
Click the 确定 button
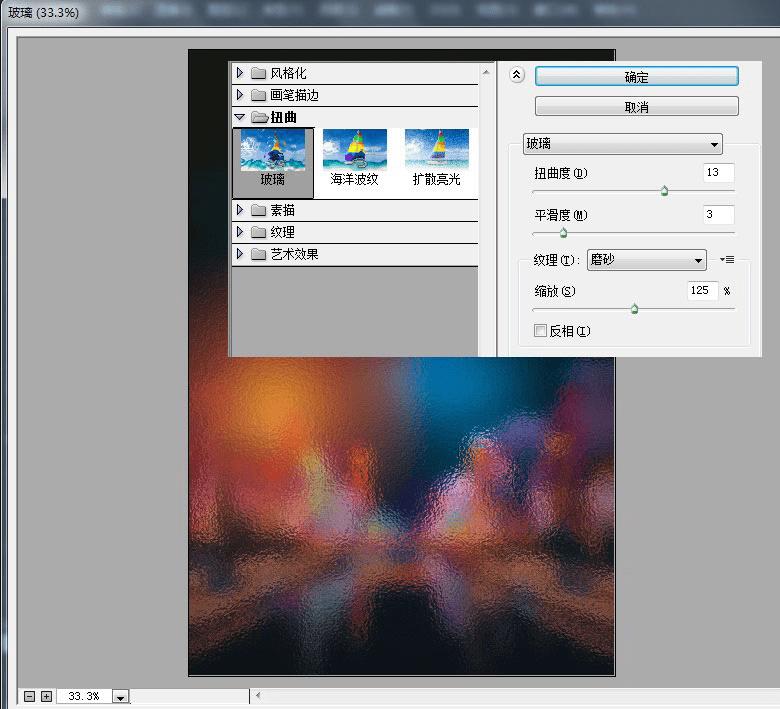[636, 77]
